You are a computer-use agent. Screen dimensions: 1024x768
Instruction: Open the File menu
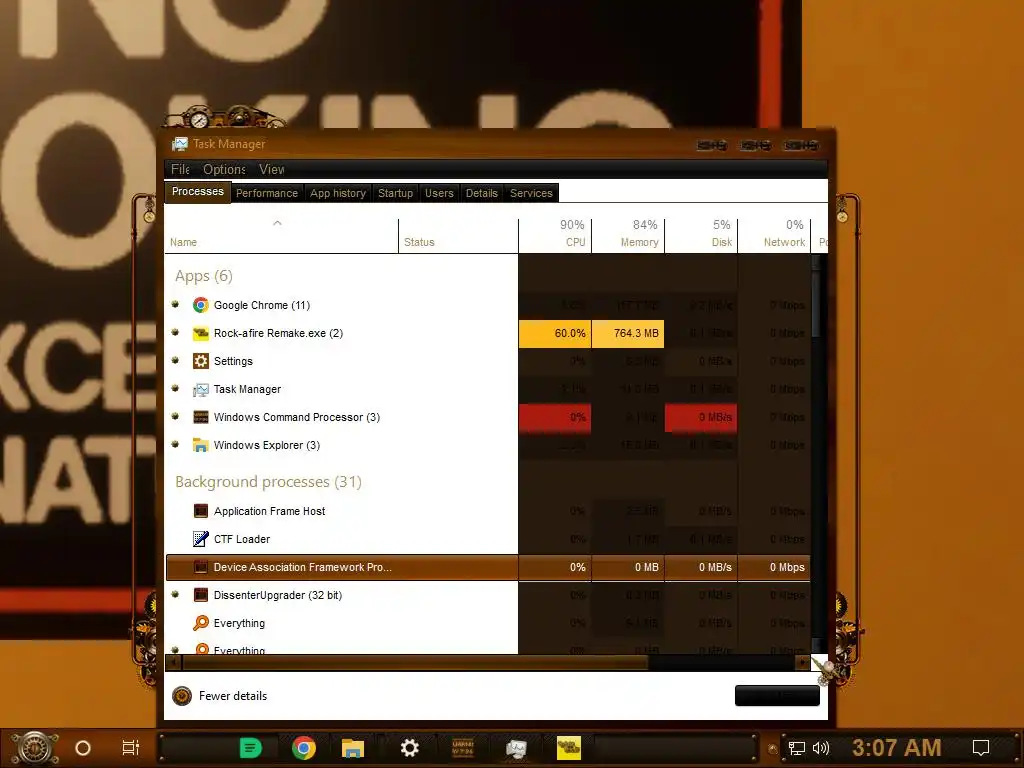pyautogui.click(x=180, y=169)
